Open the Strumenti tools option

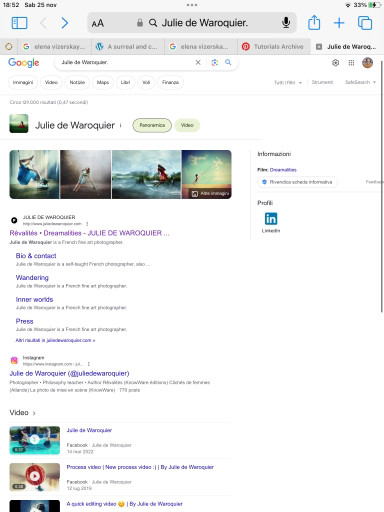pyautogui.click(x=322, y=82)
